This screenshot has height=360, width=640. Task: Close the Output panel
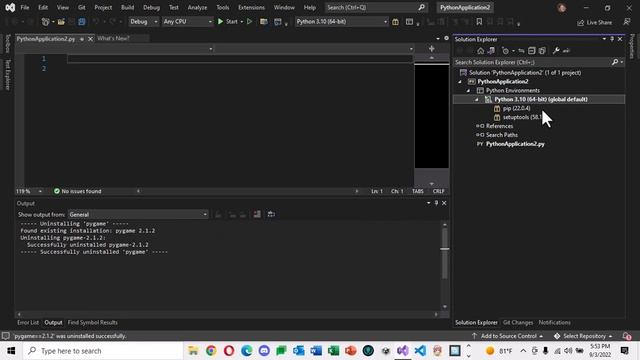[444, 203]
